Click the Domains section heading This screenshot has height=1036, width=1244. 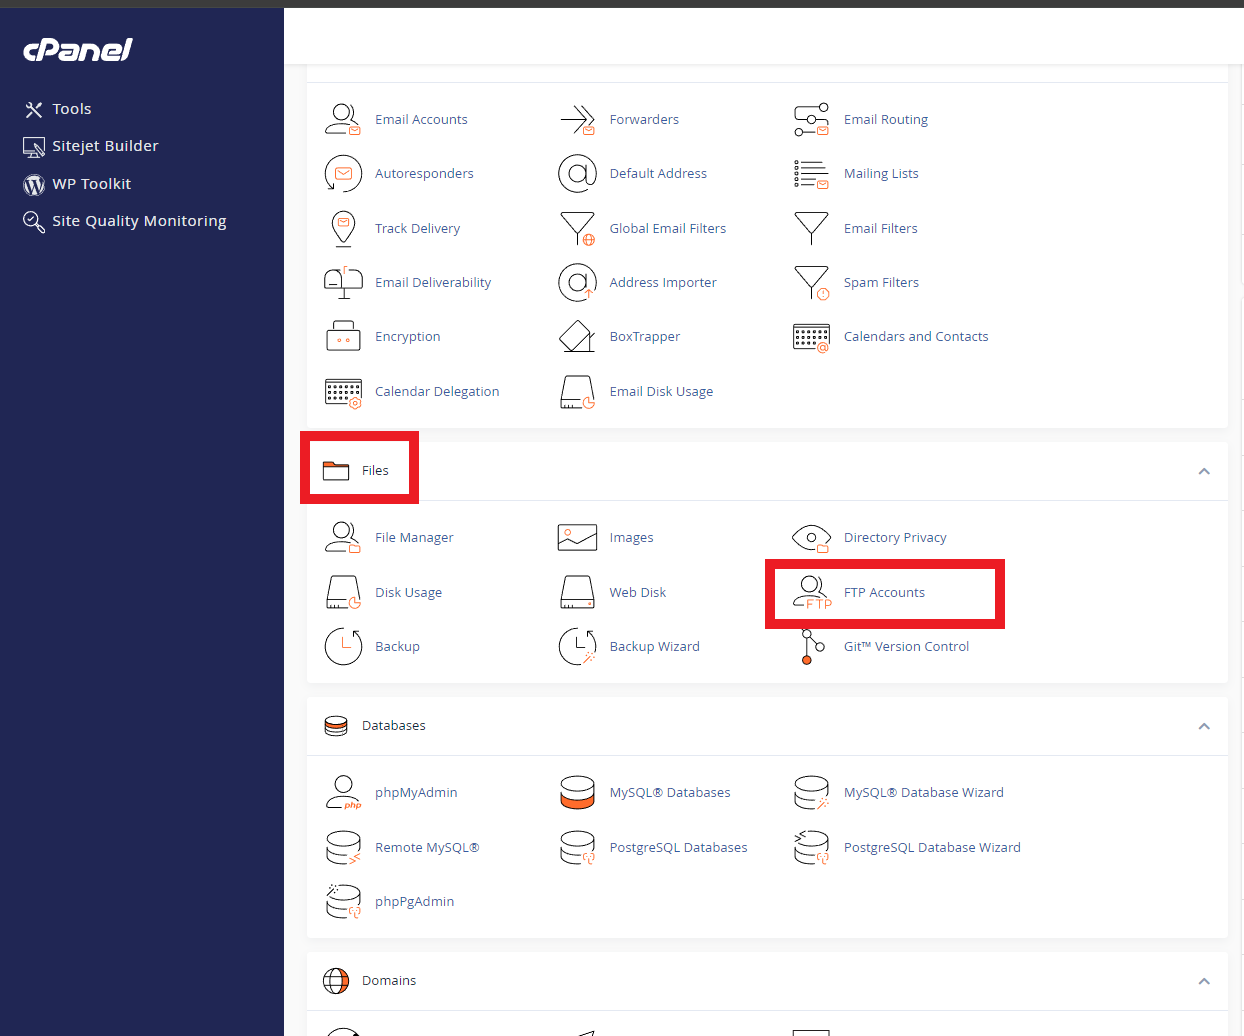coord(388,980)
